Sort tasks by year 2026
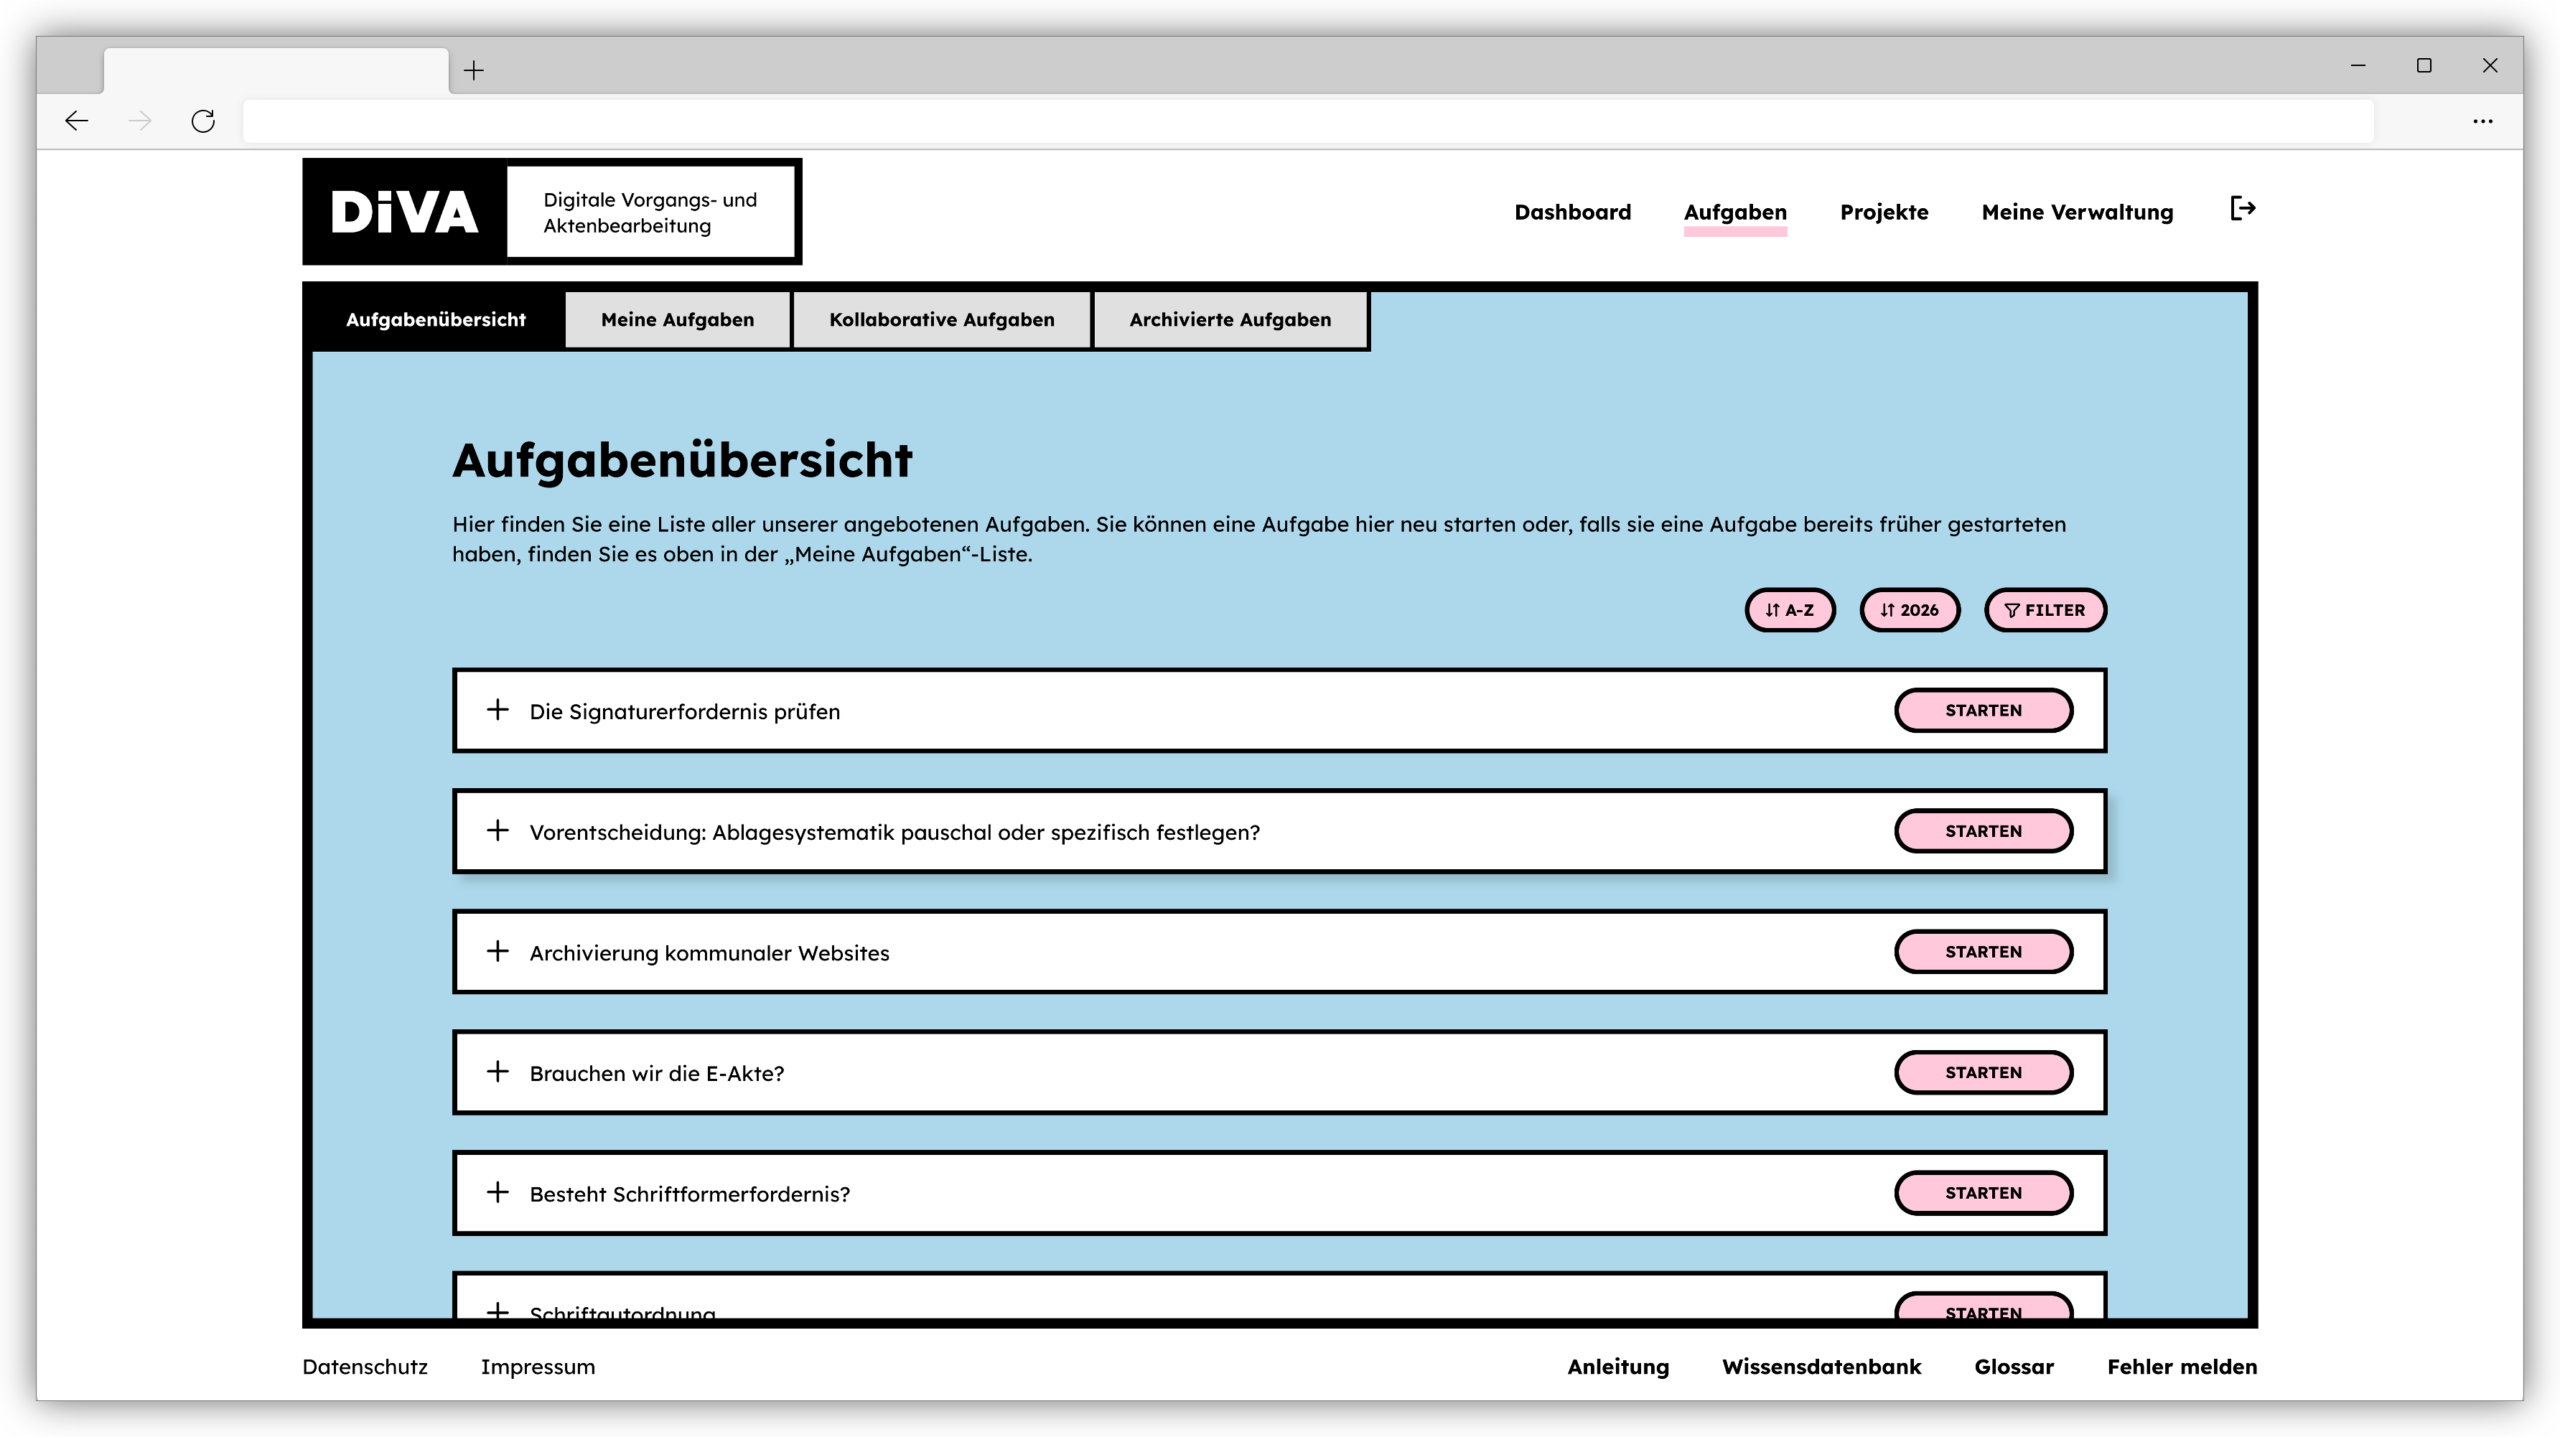 pos(1909,610)
